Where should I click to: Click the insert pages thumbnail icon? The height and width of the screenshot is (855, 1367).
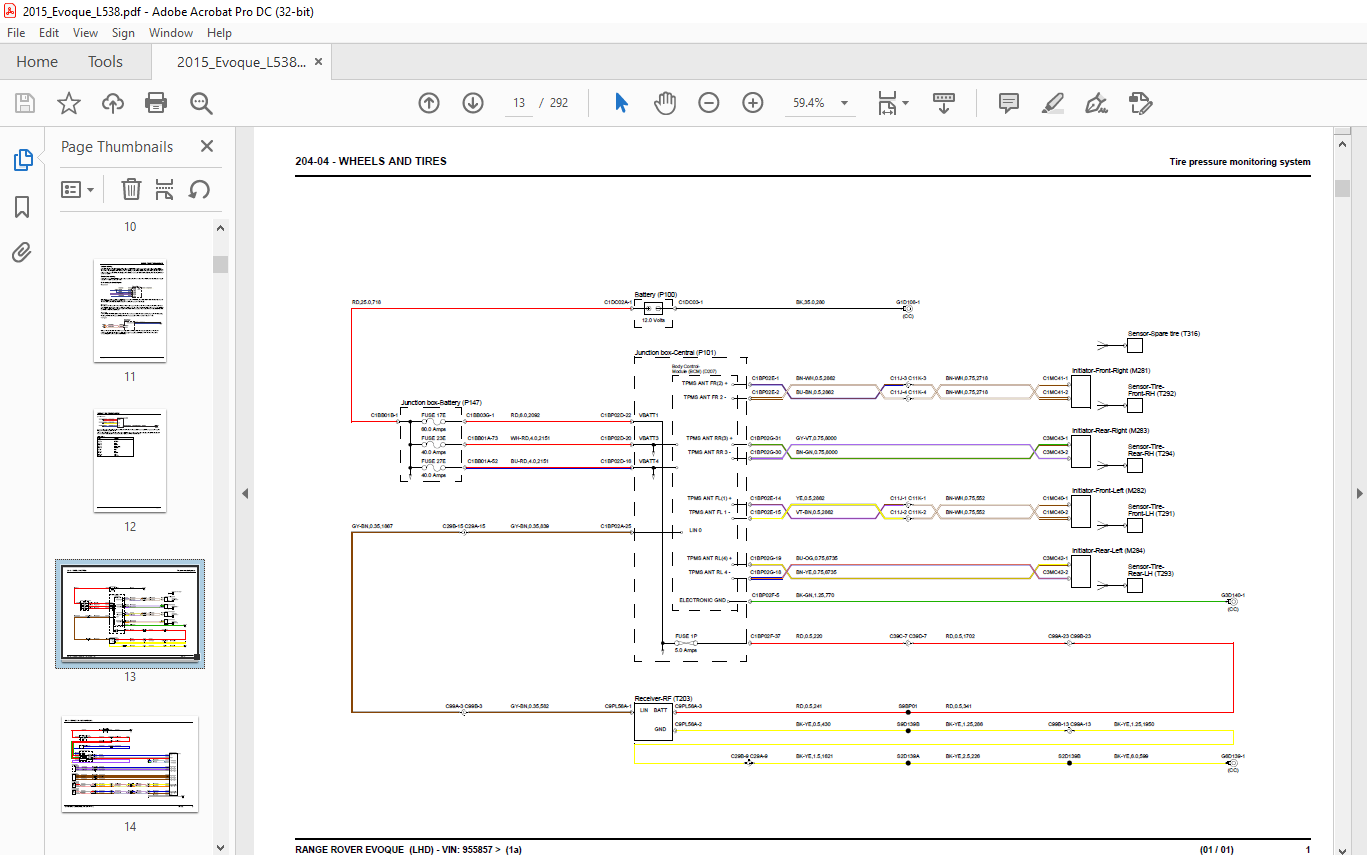tap(165, 189)
